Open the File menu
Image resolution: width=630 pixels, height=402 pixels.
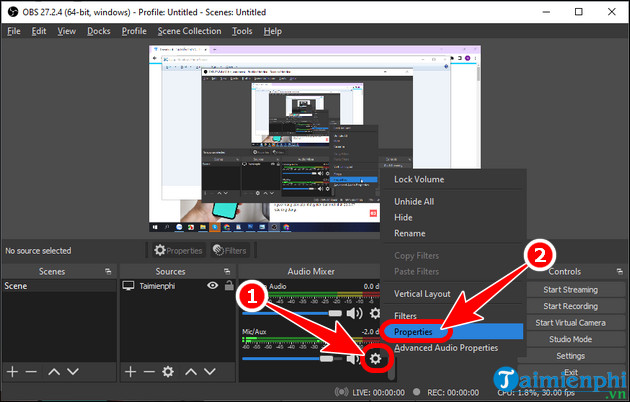14,31
